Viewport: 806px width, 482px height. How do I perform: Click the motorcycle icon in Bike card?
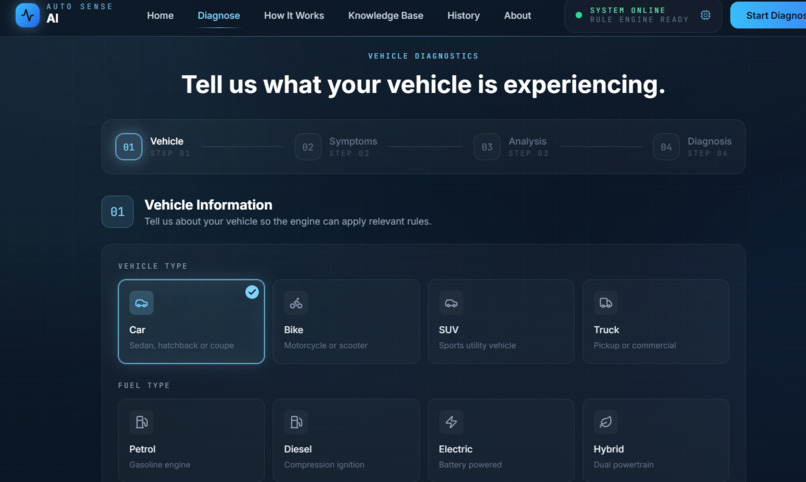click(x=296, y=303)
